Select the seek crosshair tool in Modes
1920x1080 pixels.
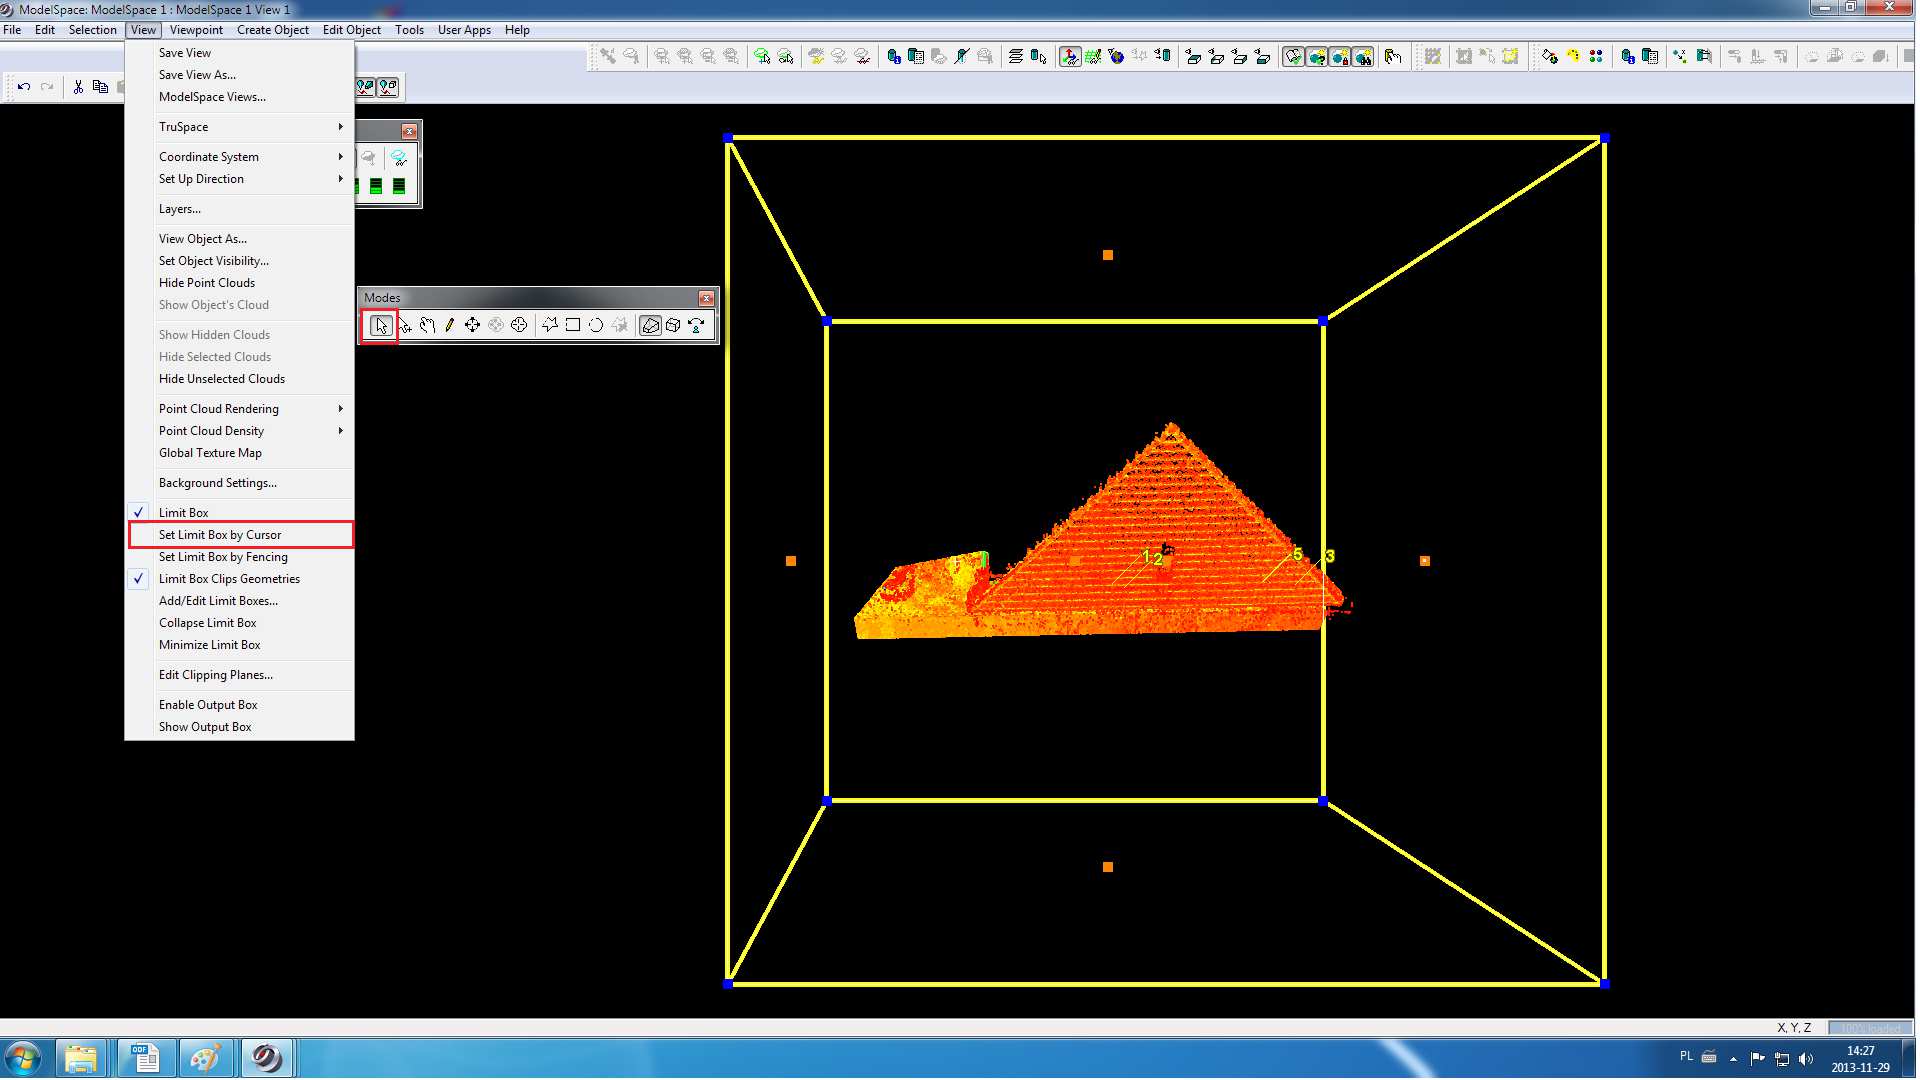[518, 325]
